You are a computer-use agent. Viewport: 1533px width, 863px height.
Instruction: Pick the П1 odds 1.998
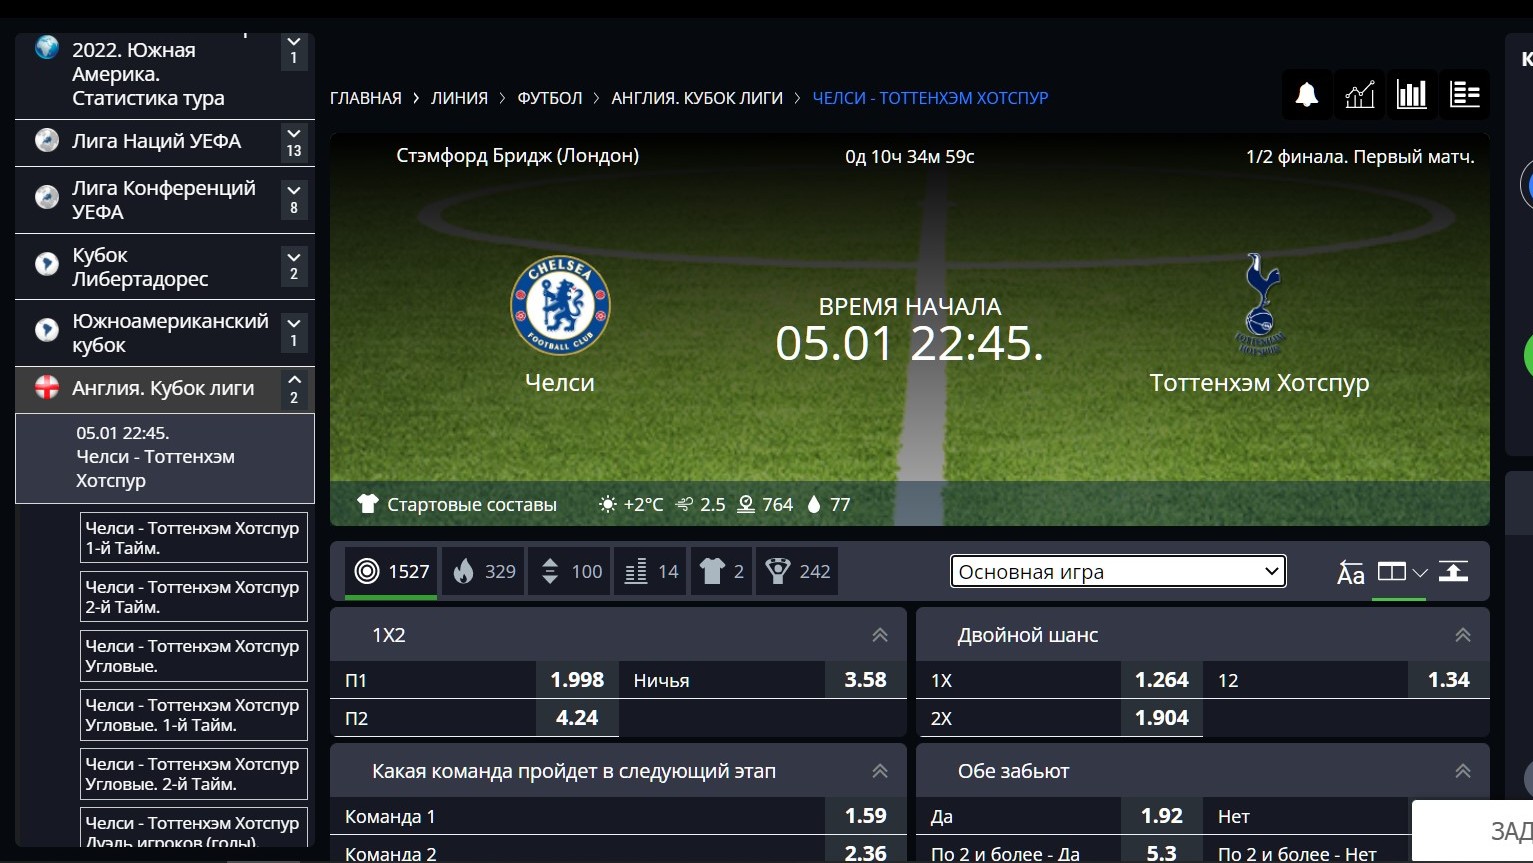[577, 680]
